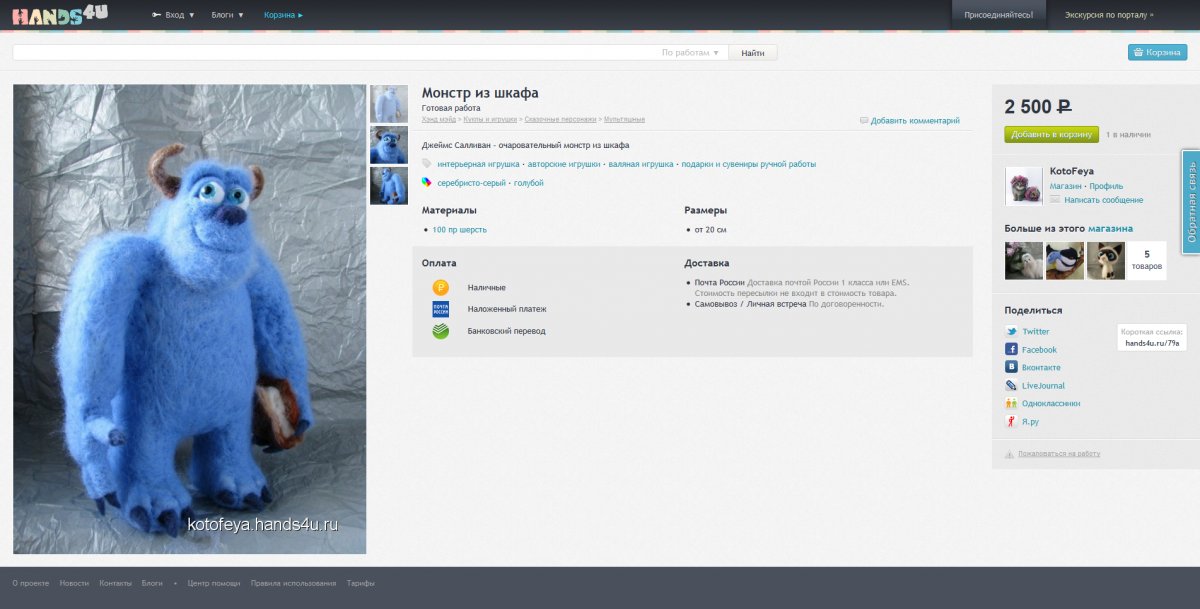Open the Корзина menu in header

[x=283, y=15]
